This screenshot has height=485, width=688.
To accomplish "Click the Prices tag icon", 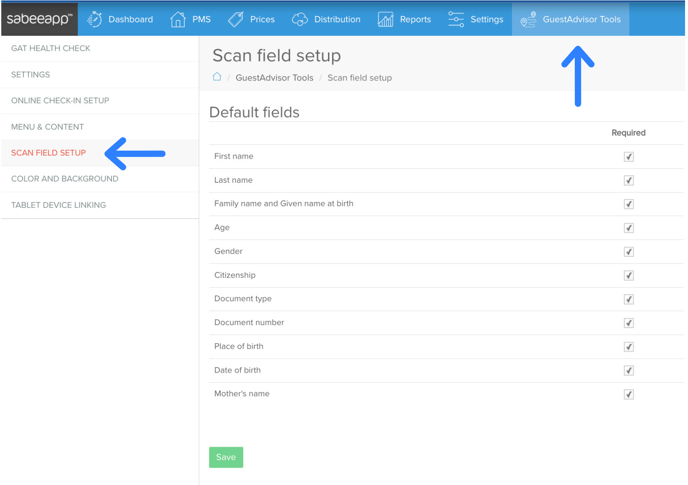I will [236, 19].
